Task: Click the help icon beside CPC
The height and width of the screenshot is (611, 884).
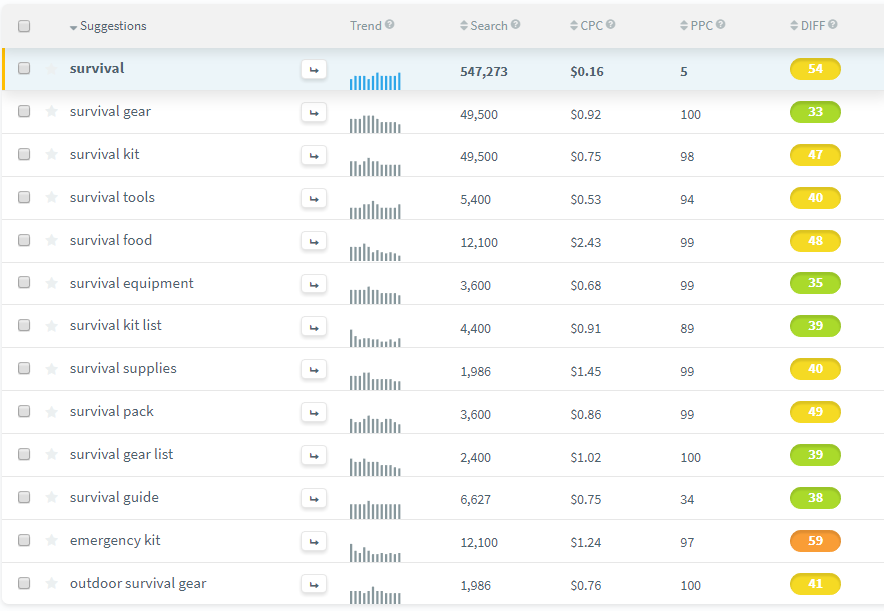Action: click(x=611, y=25)
